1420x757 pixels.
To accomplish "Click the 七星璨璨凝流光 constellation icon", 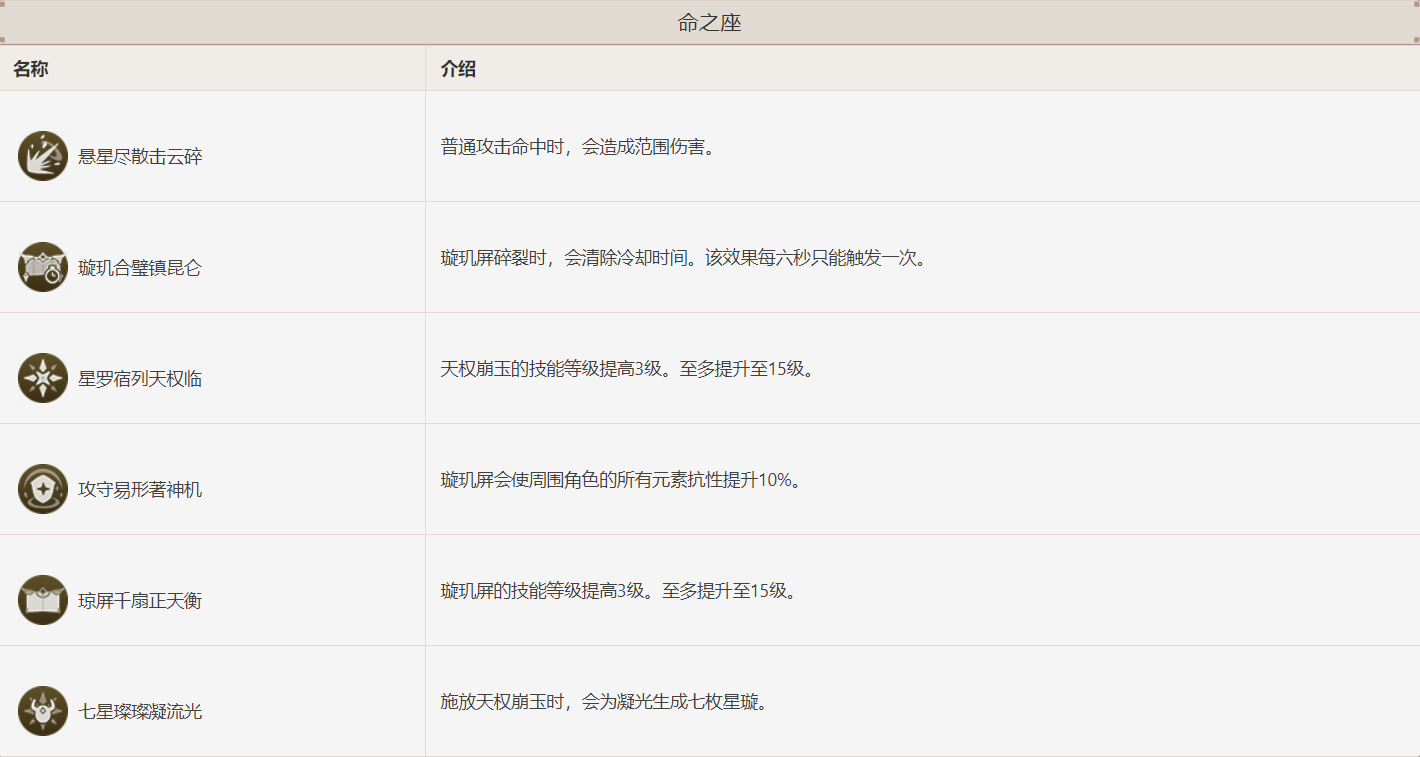I will click(43, 711).
